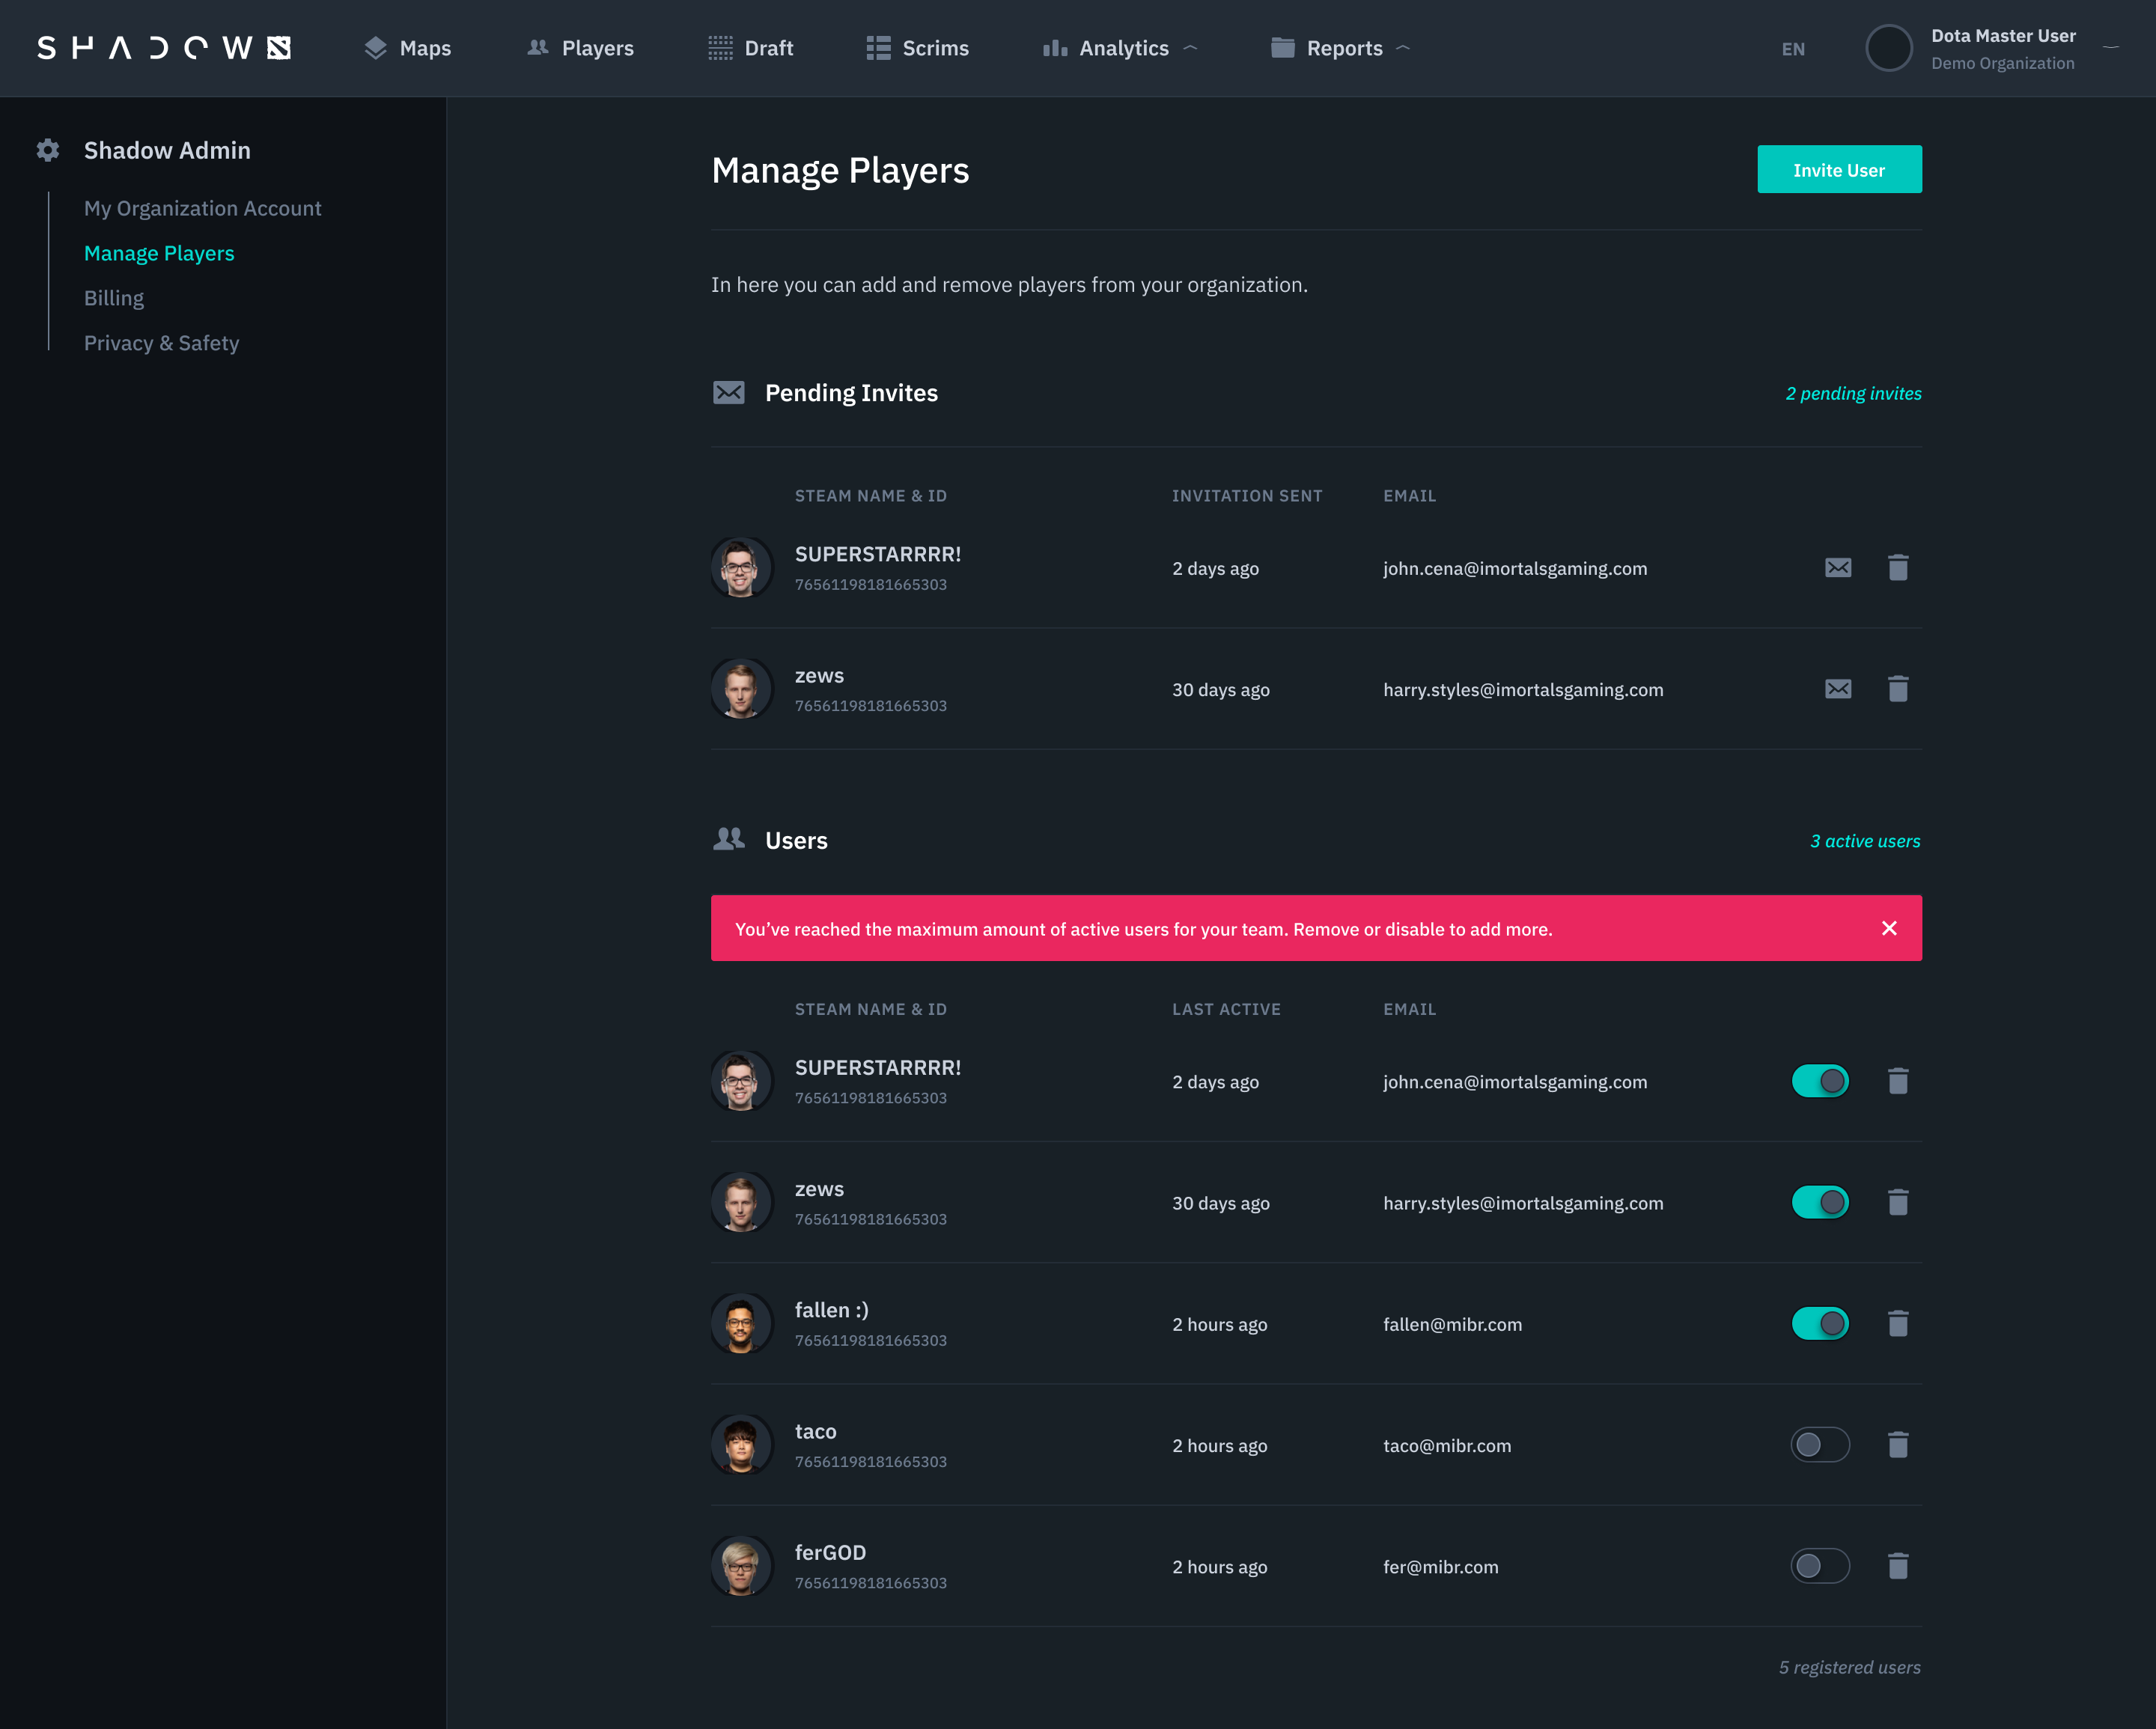2156x1729 pixels.
Task: Open Billing in the sidebar
Action: (114, 298)
